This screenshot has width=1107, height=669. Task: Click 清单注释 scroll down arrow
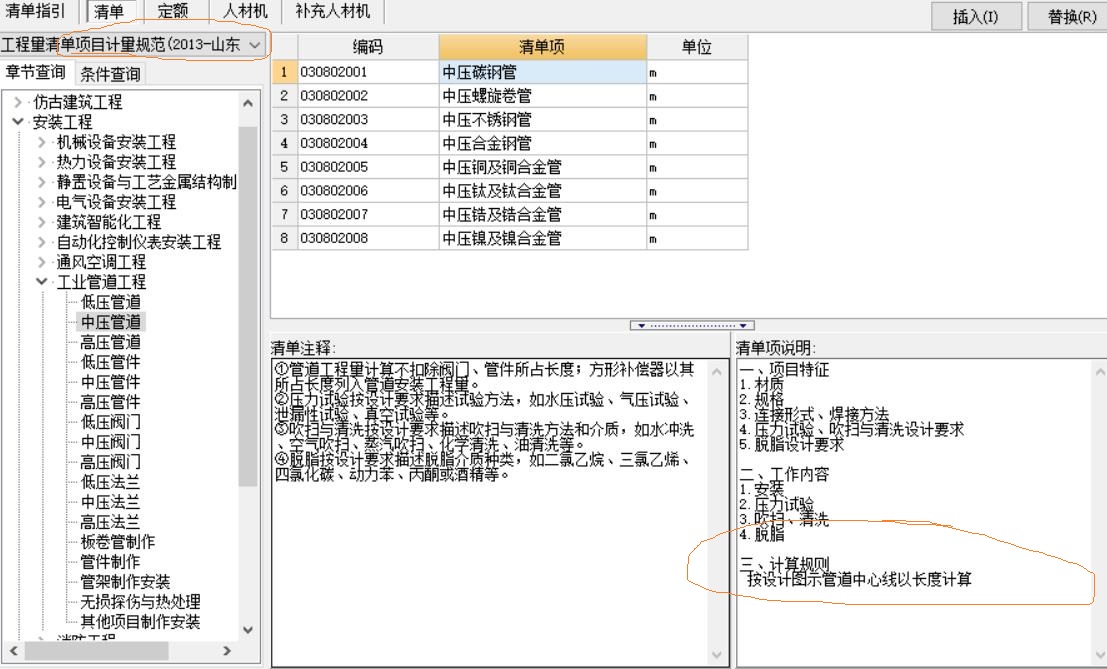(x=717, y=656)
